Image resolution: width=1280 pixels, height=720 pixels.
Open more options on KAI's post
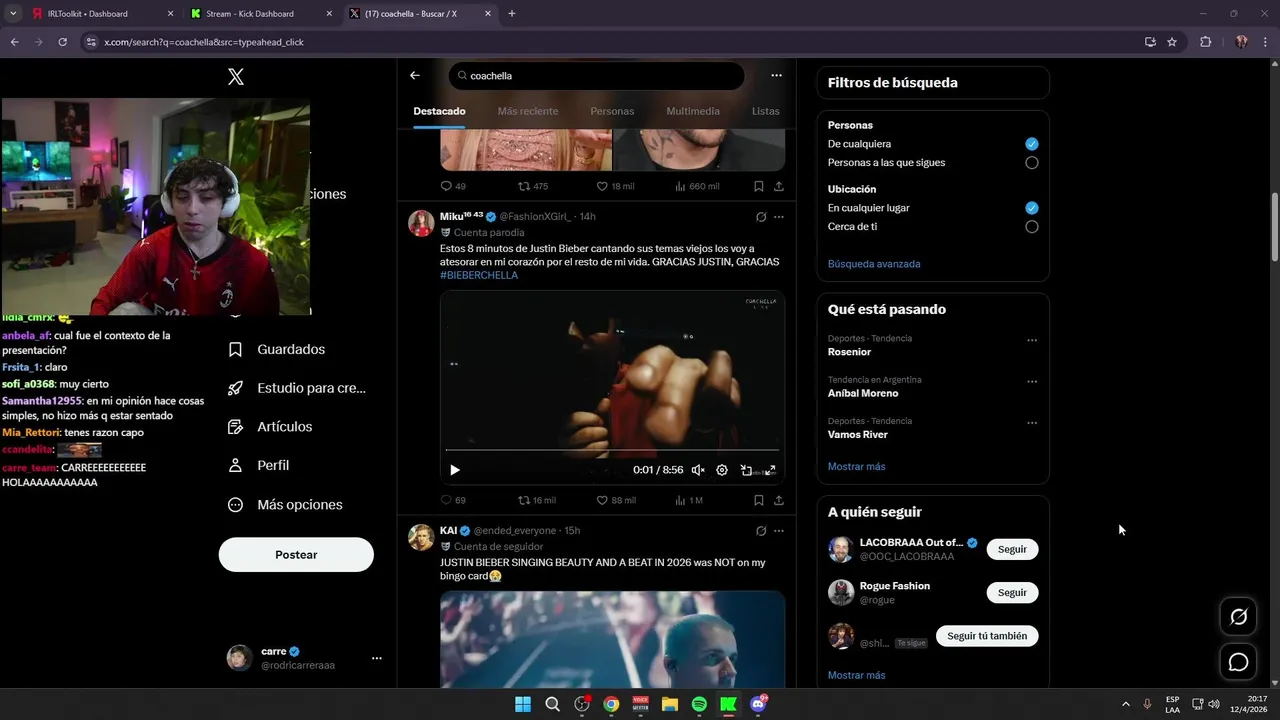[x=779, y=531]
